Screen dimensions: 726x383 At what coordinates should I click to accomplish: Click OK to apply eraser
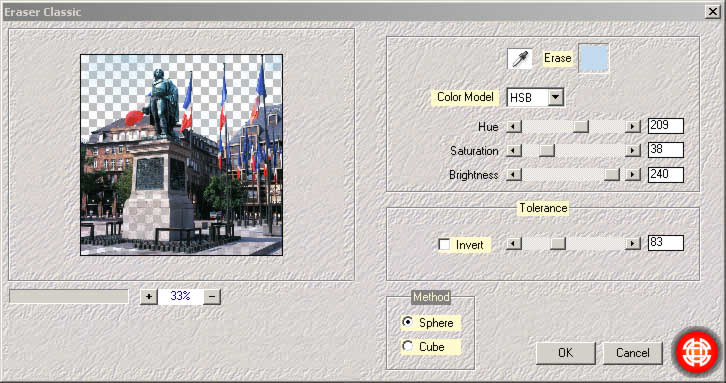[565, 353]
